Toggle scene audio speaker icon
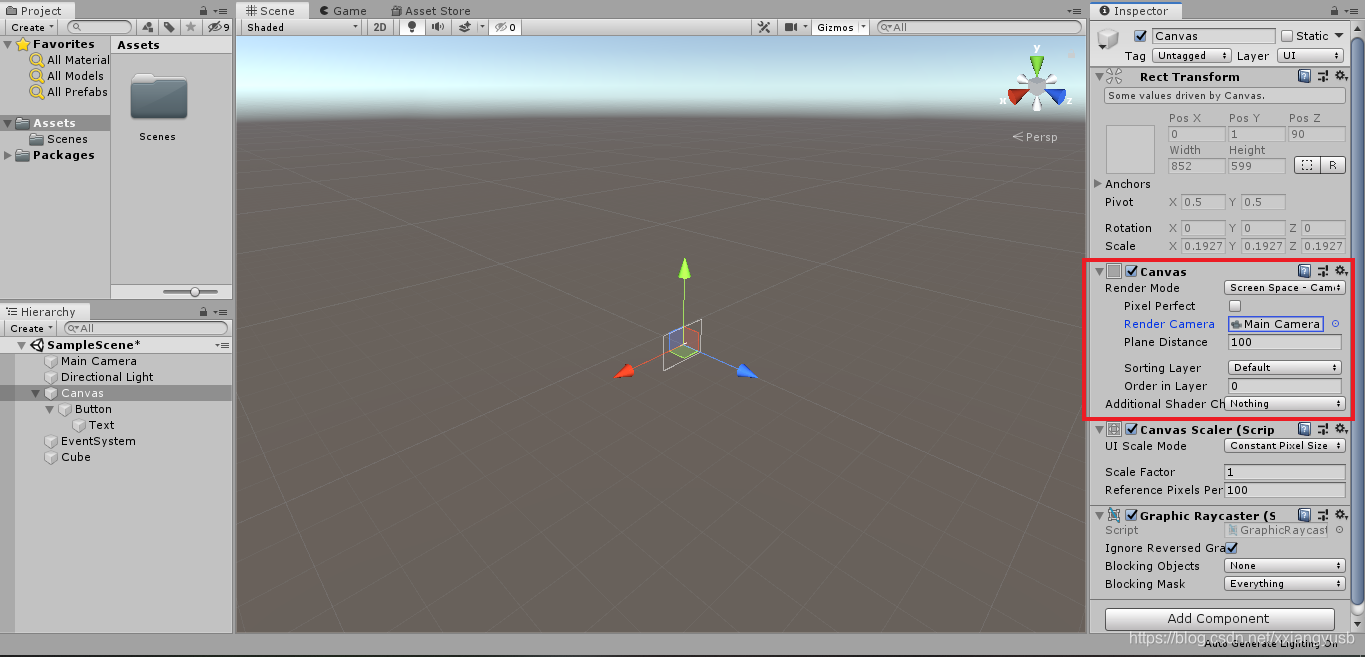The image size is (1365, 657). click(x=438, y=27)
